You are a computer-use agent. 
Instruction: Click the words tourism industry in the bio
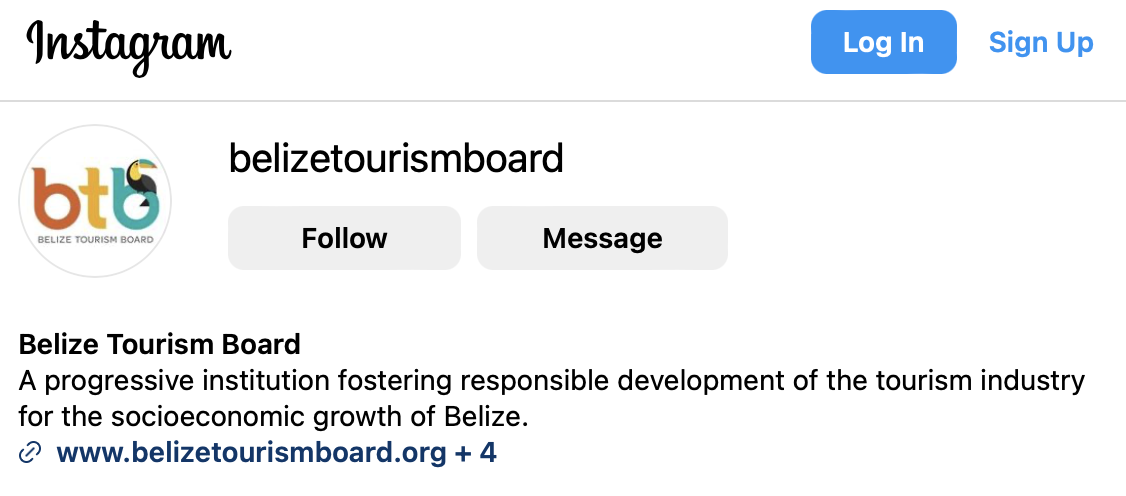(978, 380)
